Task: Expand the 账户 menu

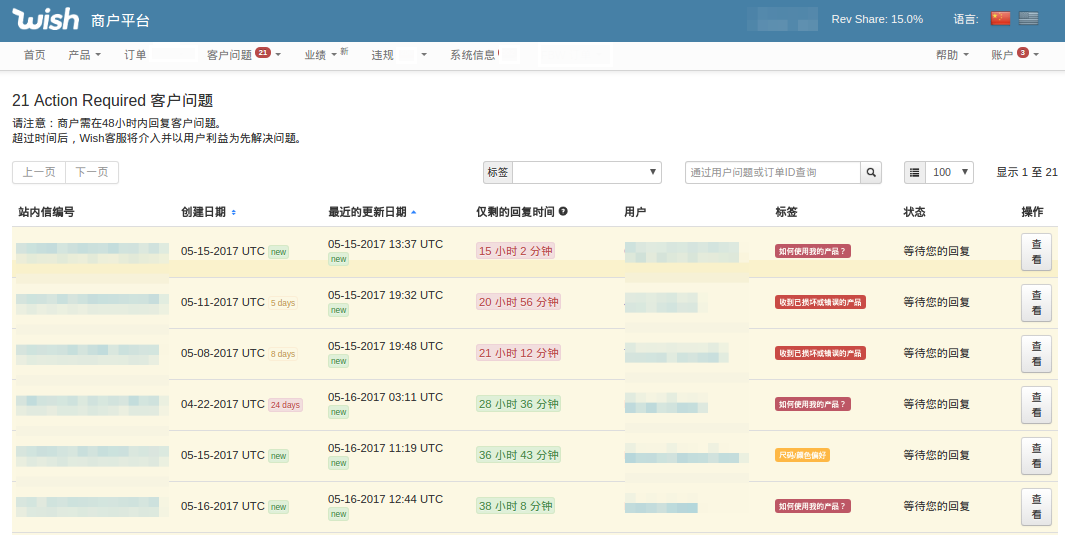Action: tap(1014, 55)
